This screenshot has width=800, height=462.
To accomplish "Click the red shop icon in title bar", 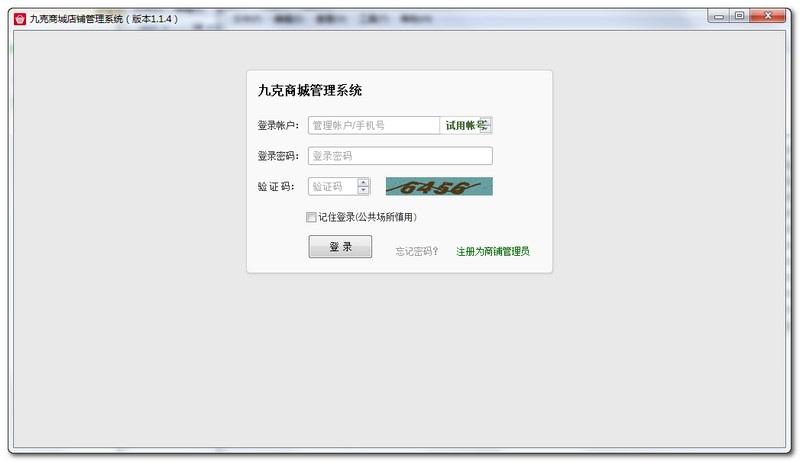I will point(20,19).
